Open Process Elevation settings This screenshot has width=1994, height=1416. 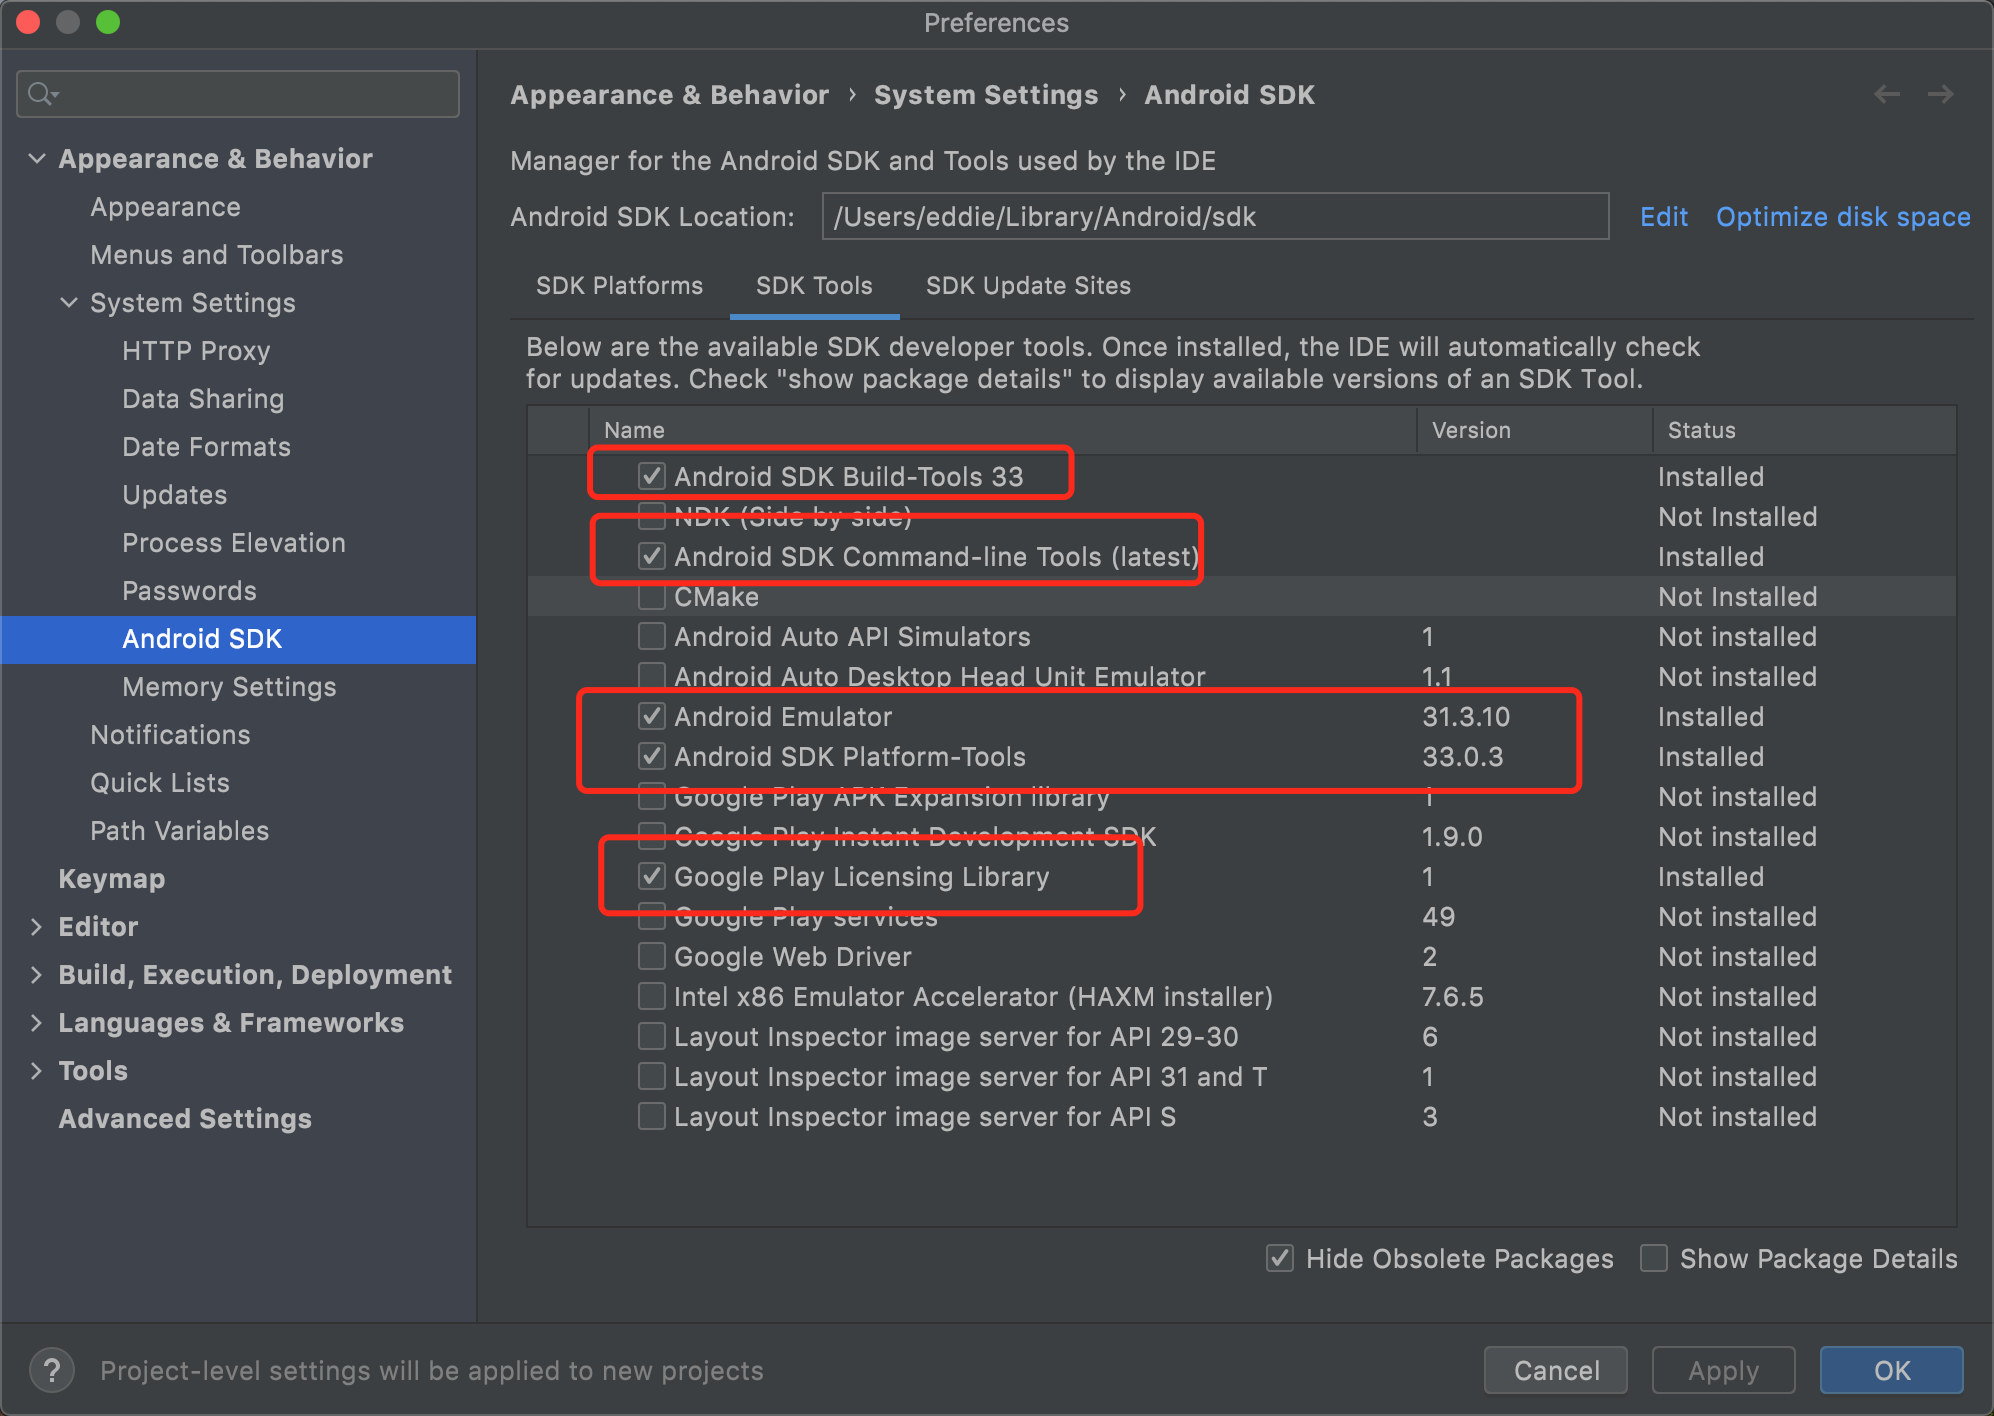pos(234,543)
